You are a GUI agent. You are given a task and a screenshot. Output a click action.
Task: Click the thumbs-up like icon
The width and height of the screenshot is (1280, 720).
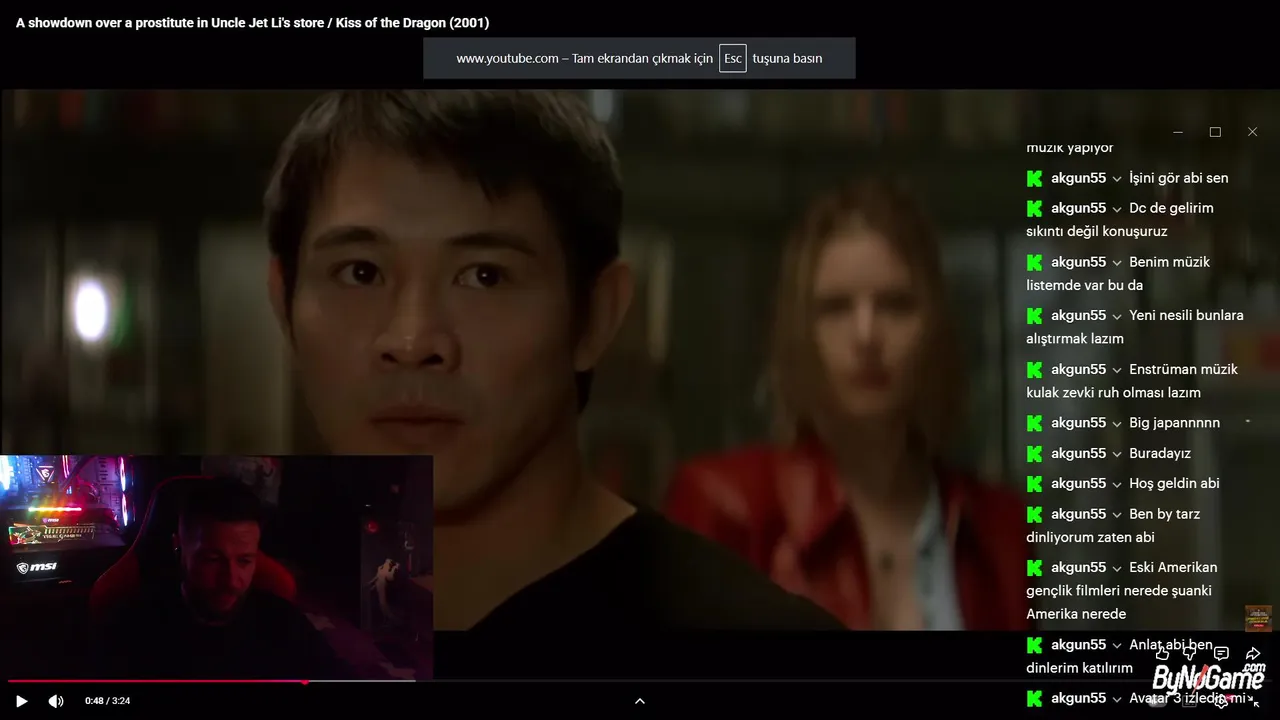(x=1162, y=653)
